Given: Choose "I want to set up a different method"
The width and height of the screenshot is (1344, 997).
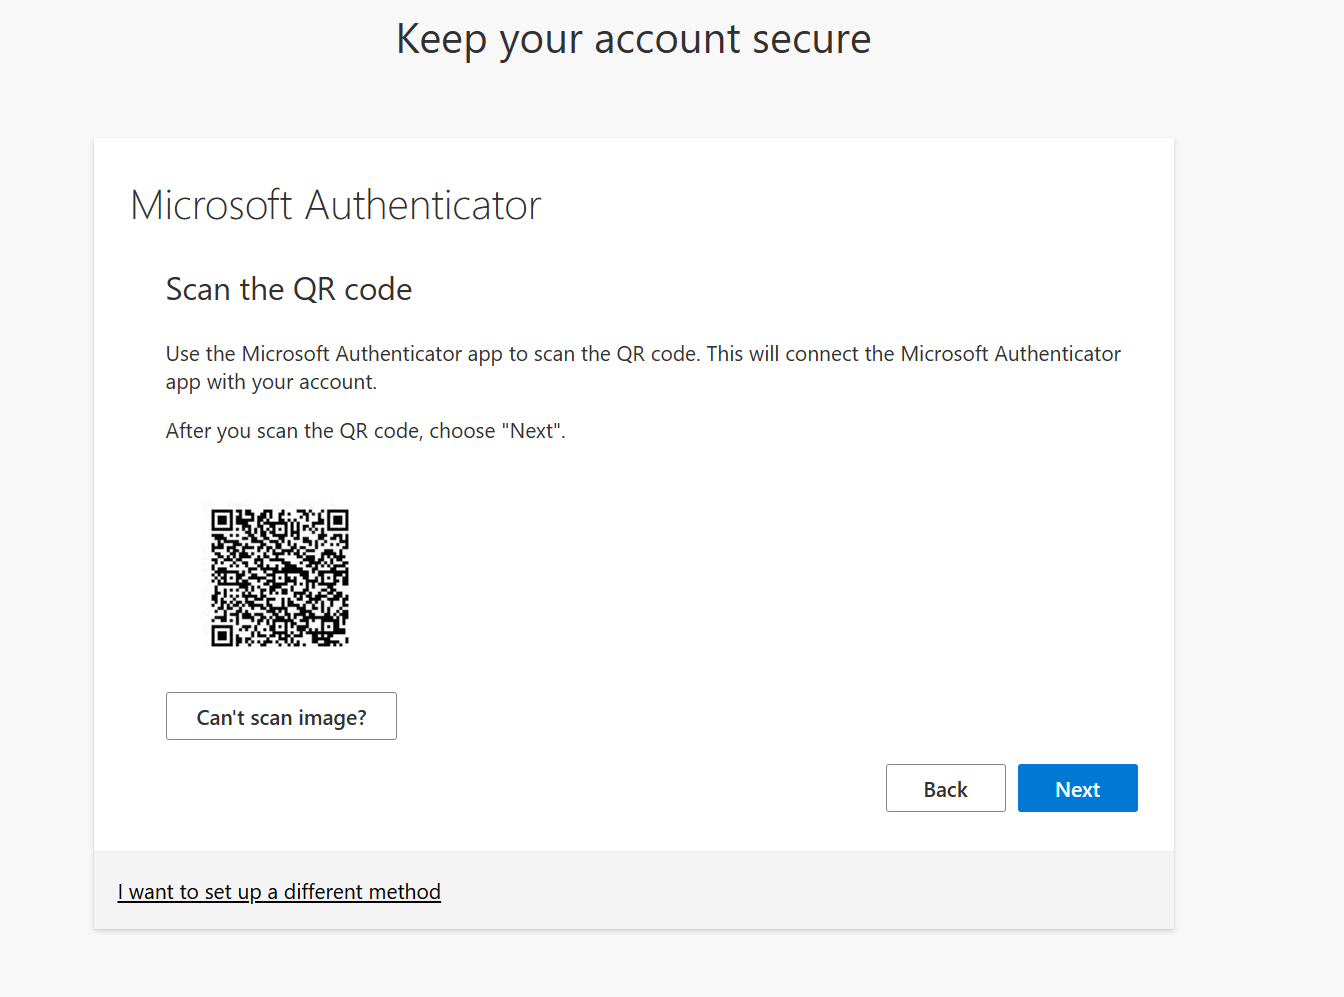Looking at the screenshot, I should pyautogui.click(x=279, y=891).
